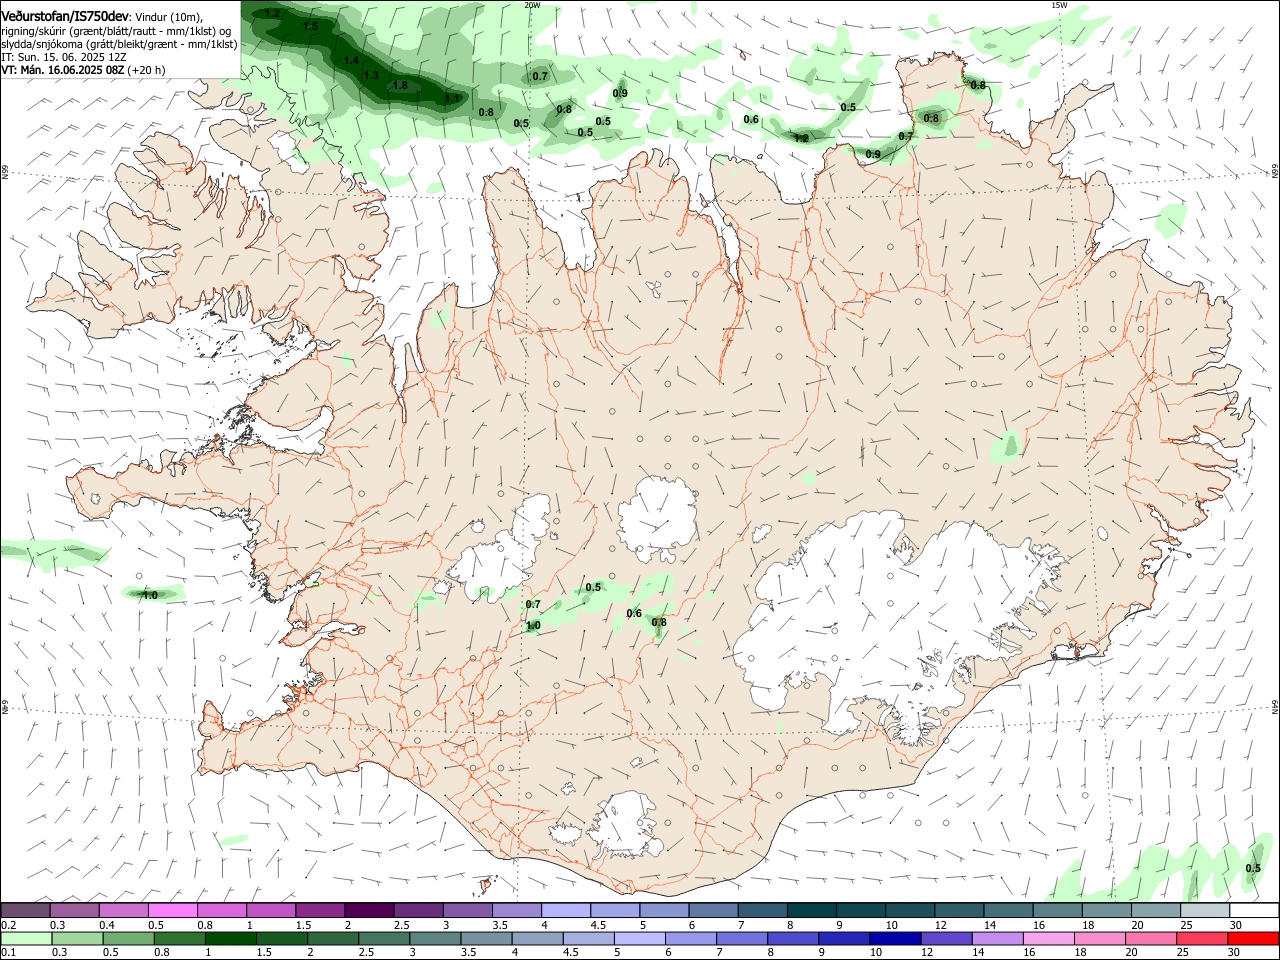Pick the darkest purple swatch between 2 and 2.5, top row
Viewport: 1280px width, 960px height.
tap(368, 910)
